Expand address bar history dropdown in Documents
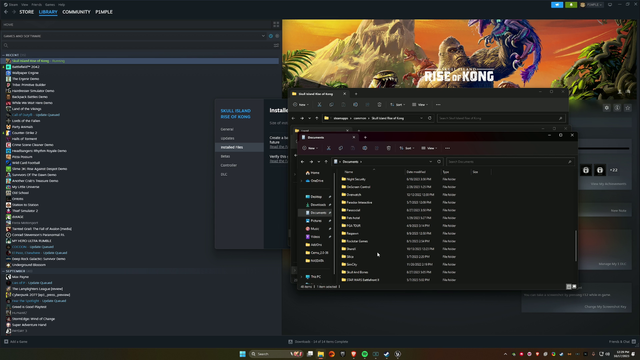Image resolution: width=640 pixels, height=360 pixels. [x=431, y=162]
